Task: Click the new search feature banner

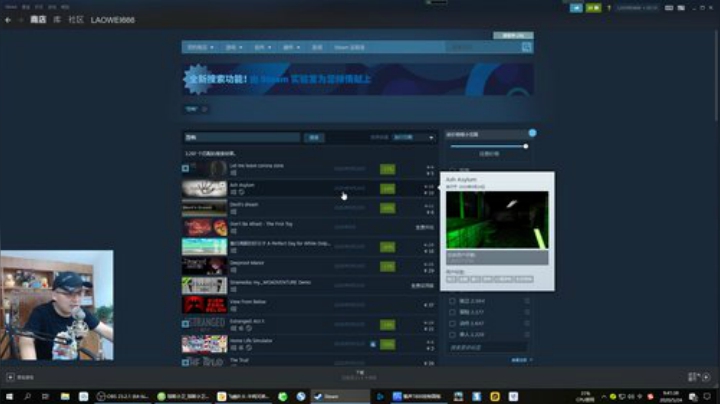Action: 358,79
